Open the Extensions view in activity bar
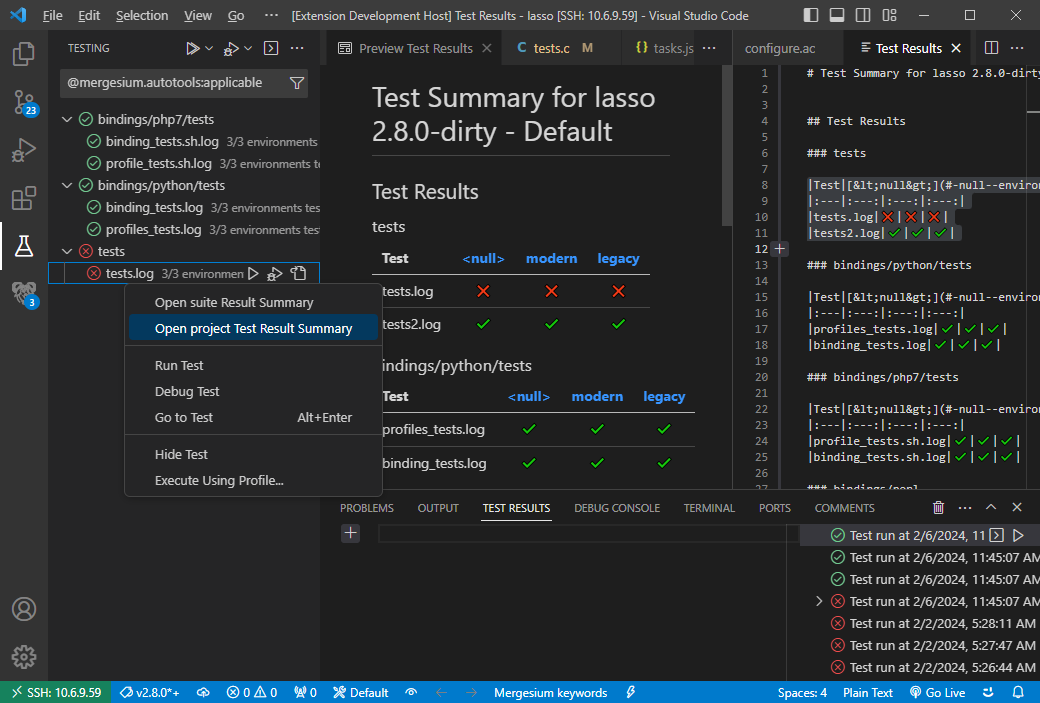 pyautogui.click(x=23, y=199)
